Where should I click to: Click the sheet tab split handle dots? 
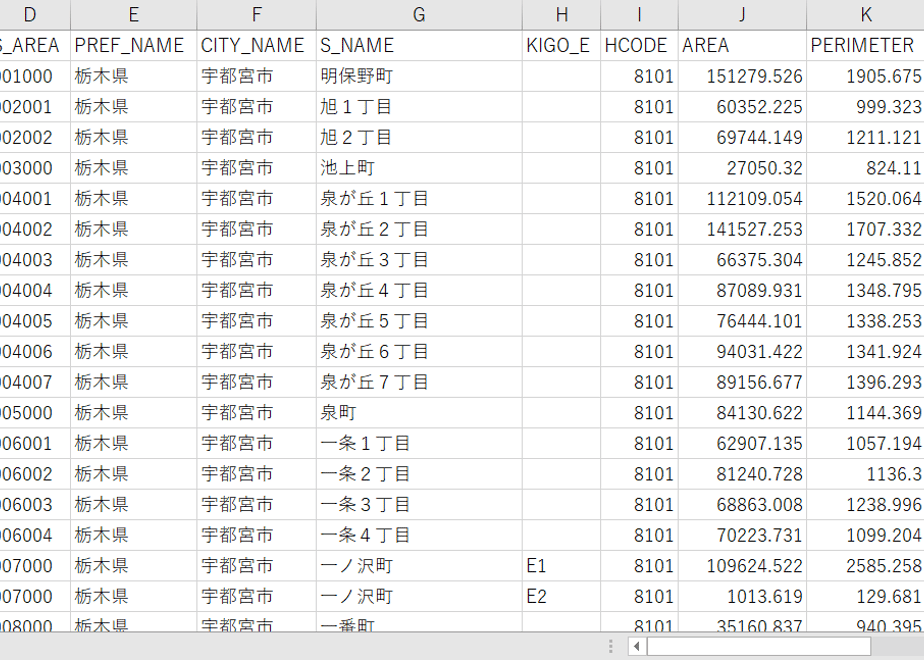[611, 646]
